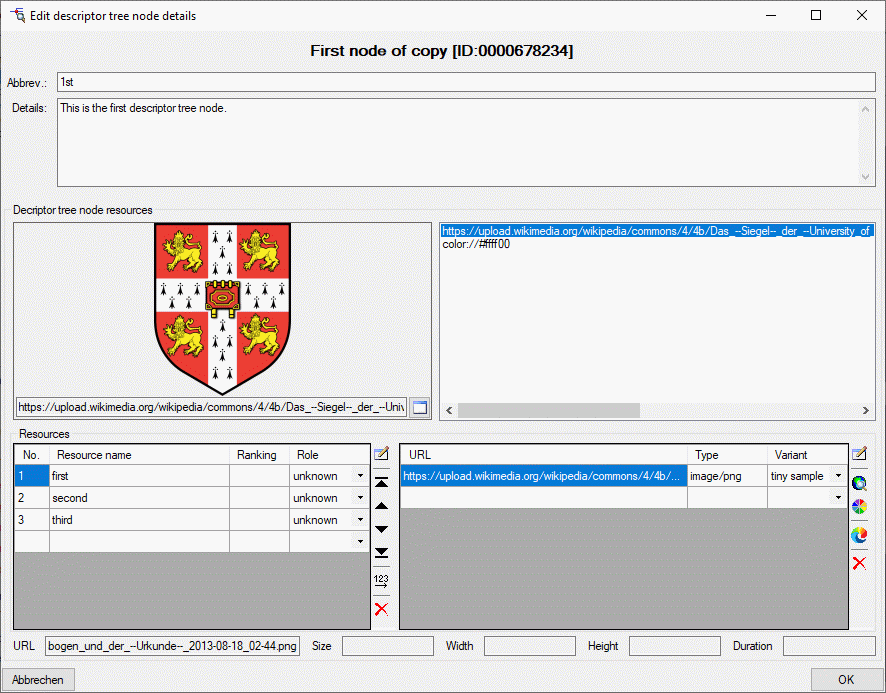Select resource row 'first'
The height and width of the screenshot is (693, 886).
[x=192, y=476]
